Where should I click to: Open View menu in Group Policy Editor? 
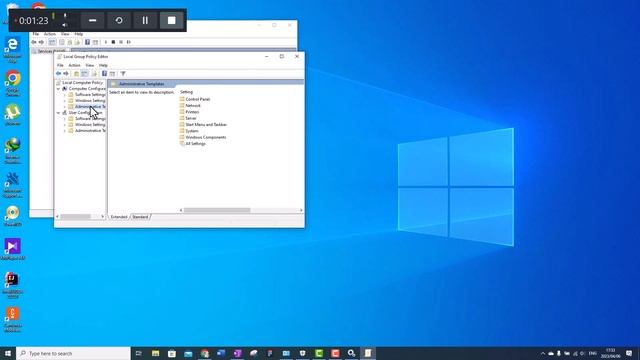point(89,65)
